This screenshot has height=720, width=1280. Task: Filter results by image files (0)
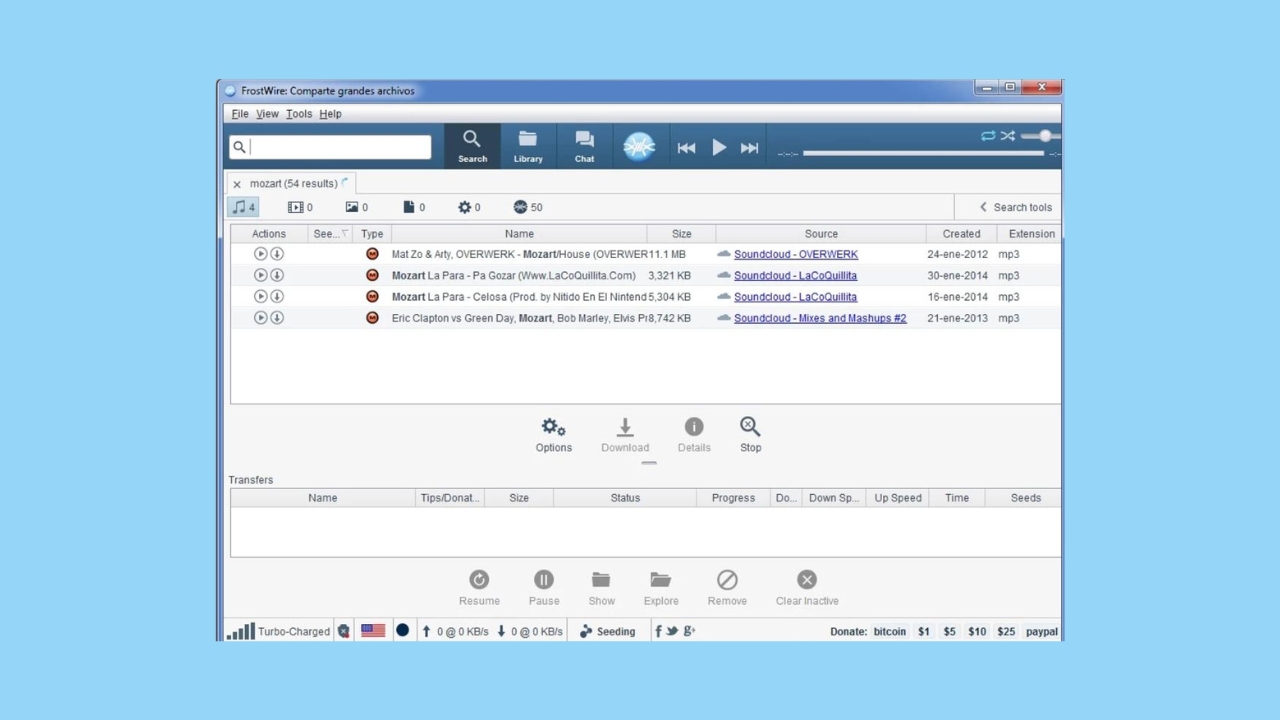pos(357,207)
